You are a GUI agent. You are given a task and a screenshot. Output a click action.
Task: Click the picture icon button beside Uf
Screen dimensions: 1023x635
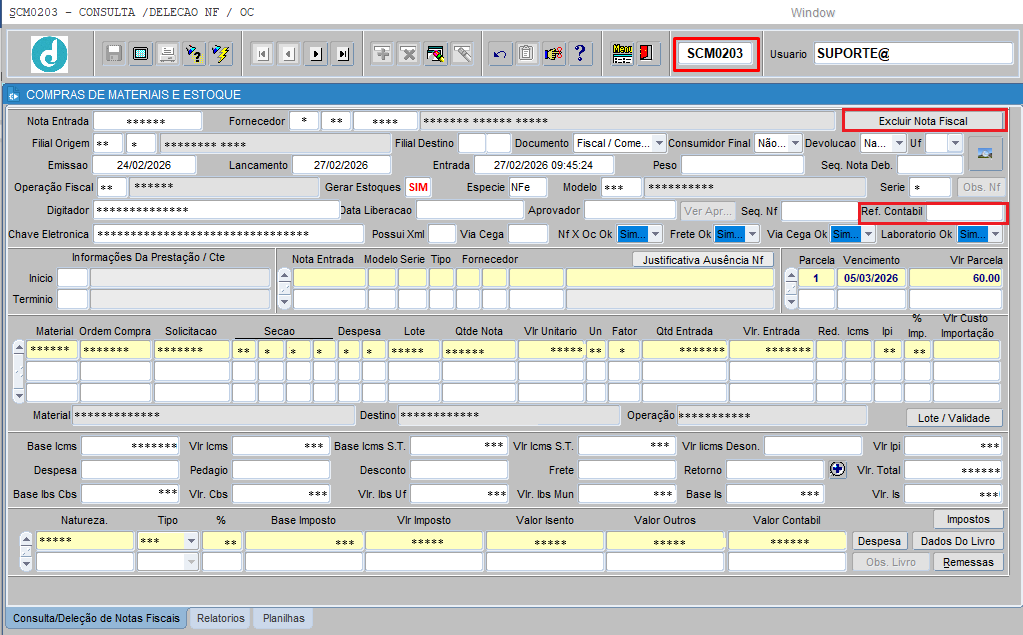pos(985,153)
